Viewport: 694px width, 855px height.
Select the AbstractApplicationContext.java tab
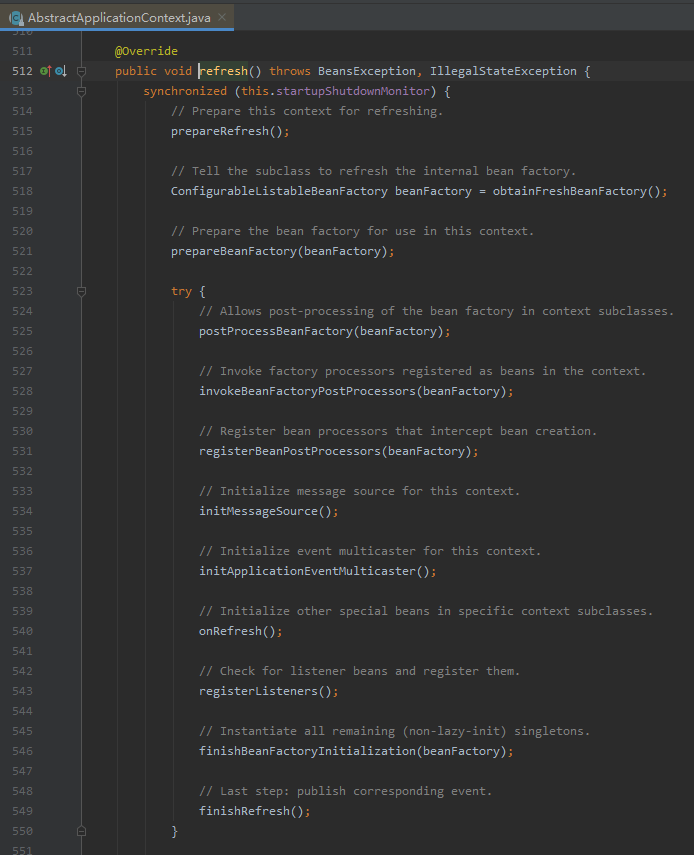pyautogui.click(x=117, y=17)
